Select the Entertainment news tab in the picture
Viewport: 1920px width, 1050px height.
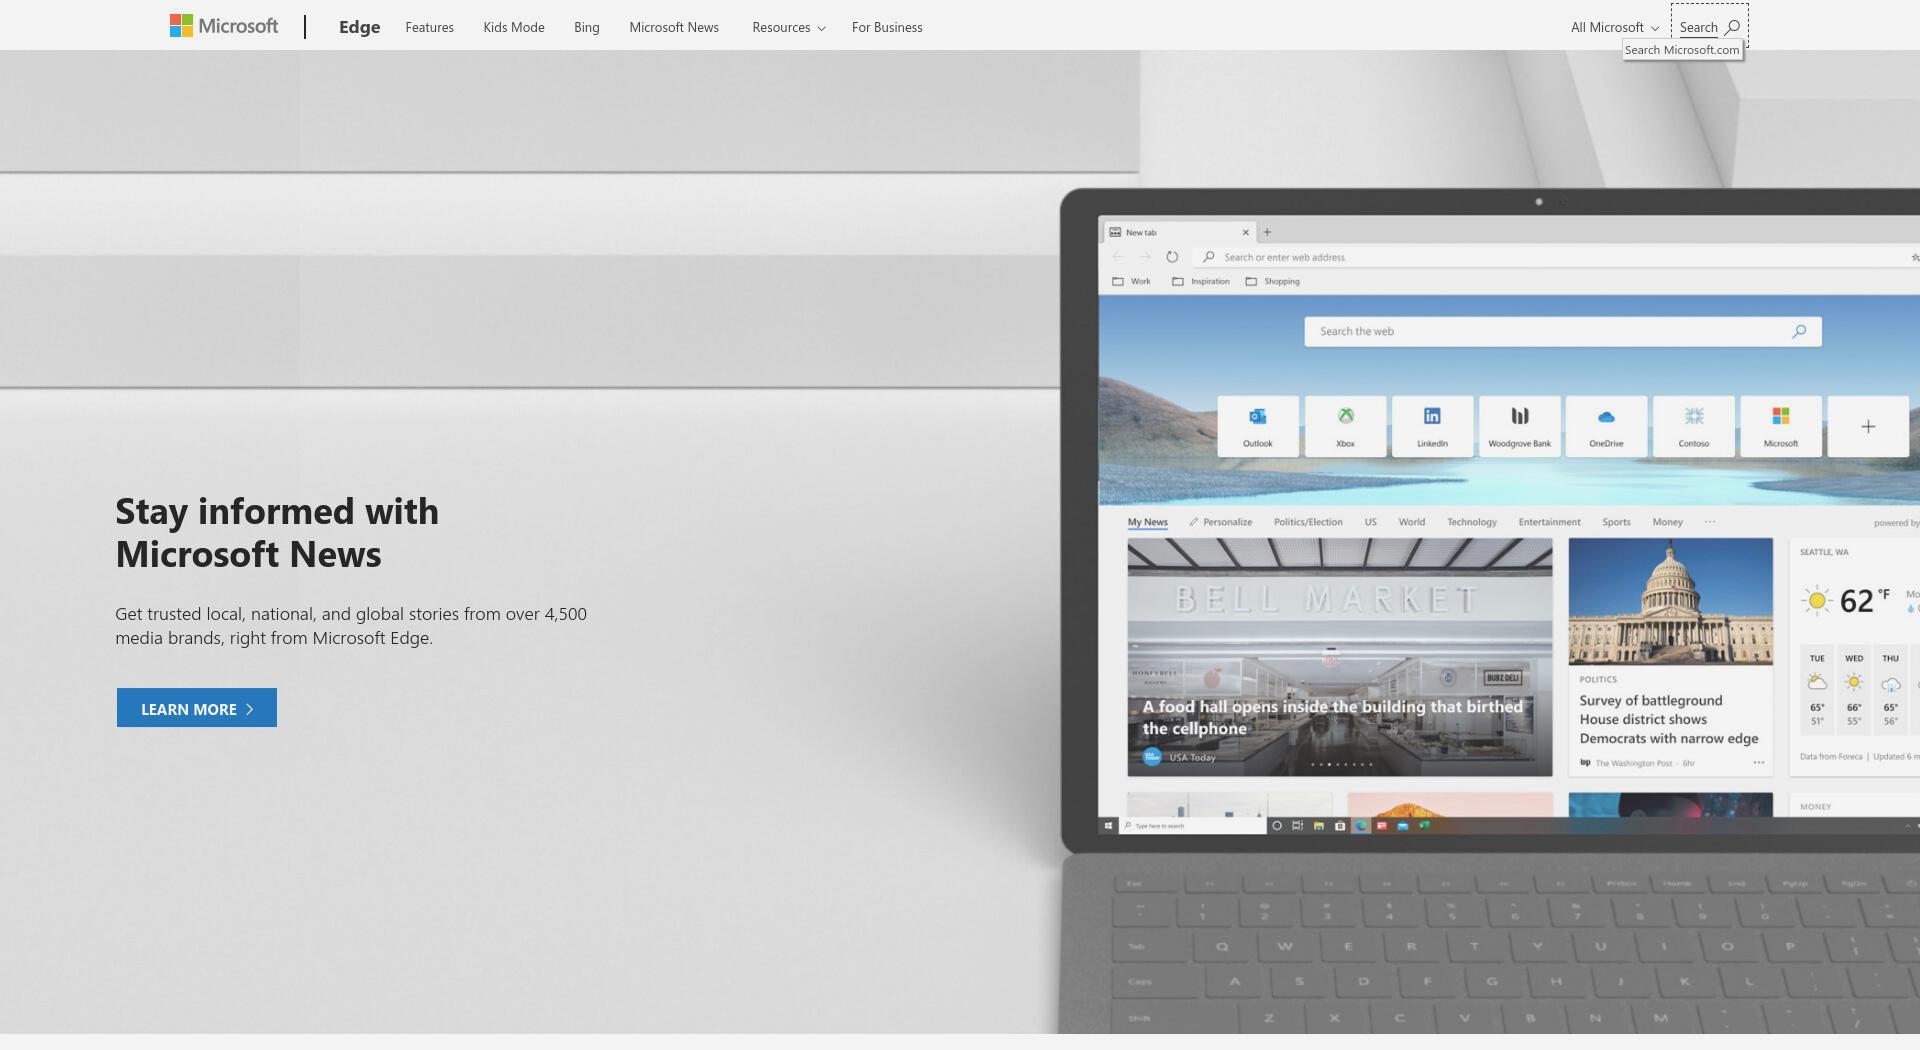1550,522
